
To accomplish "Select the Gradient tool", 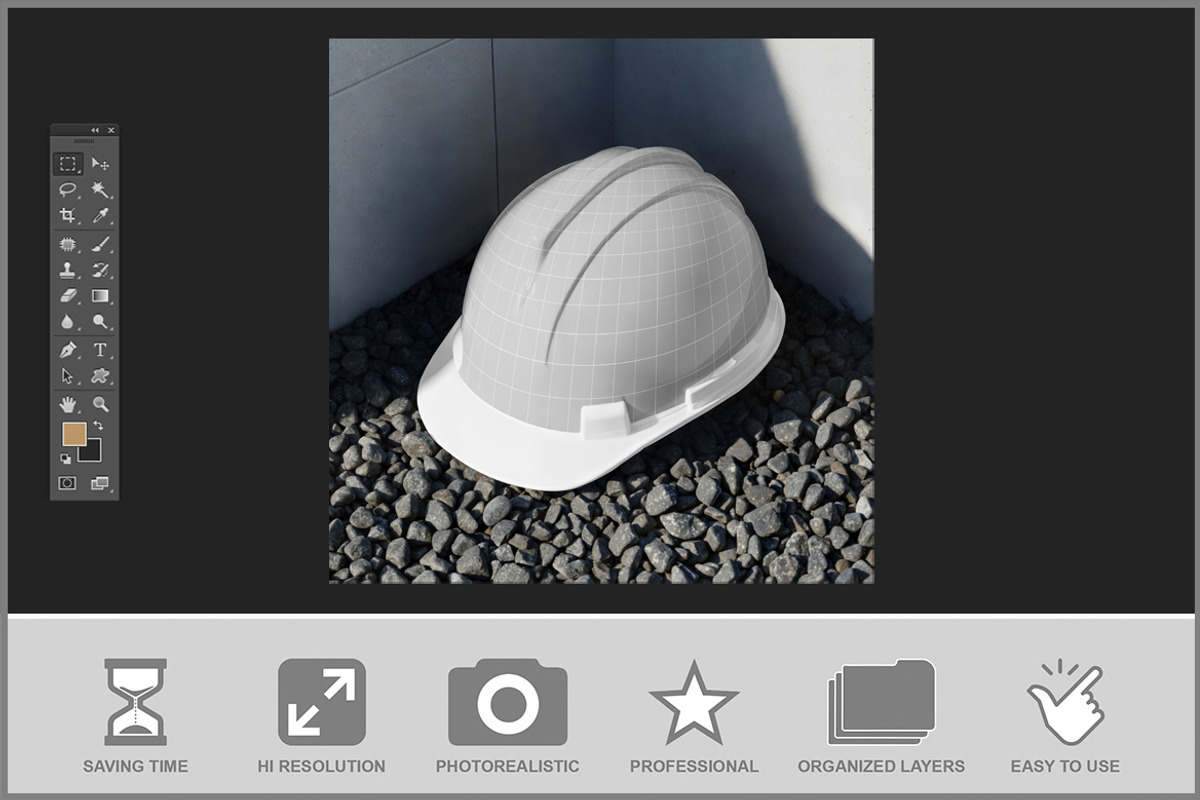I will click(x=103, y=295).
